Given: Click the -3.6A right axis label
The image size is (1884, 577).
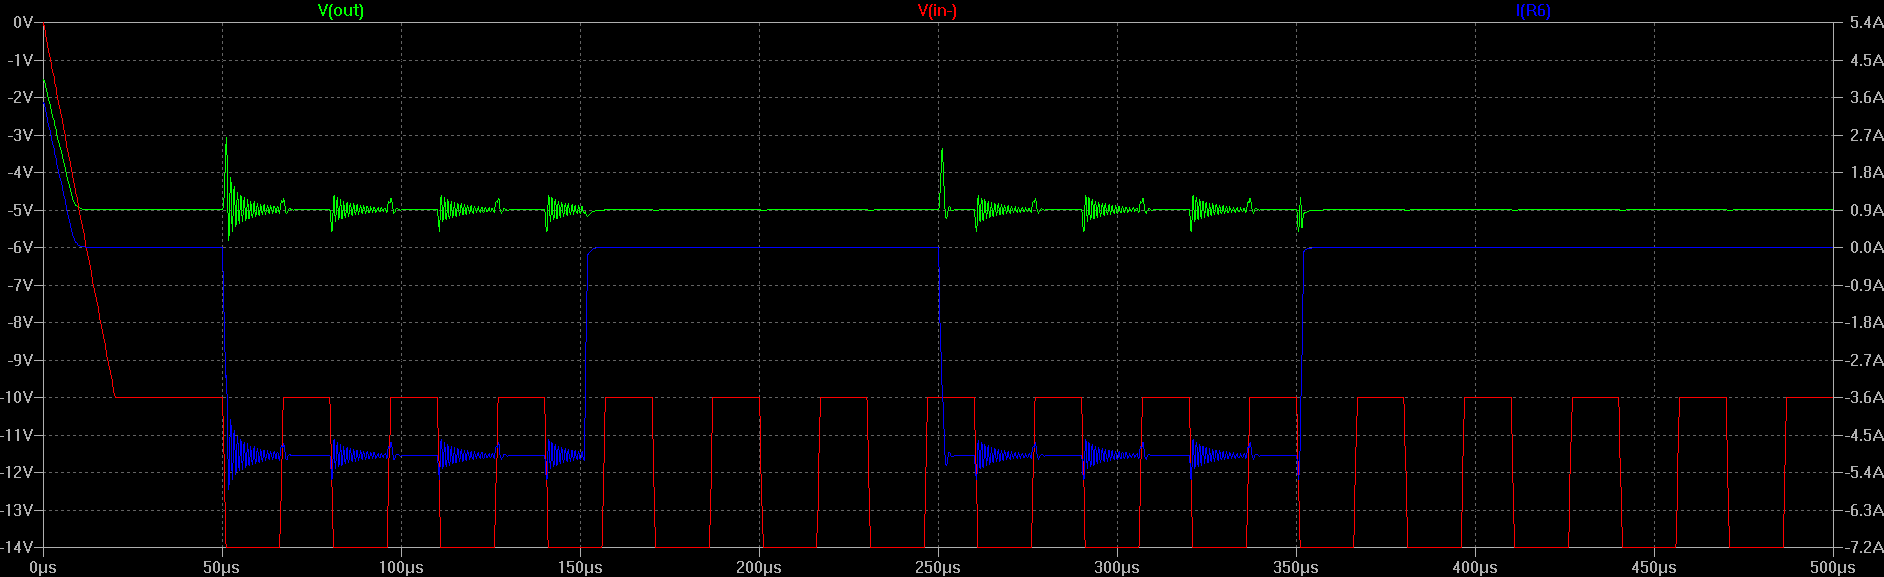Looking at the screenshot, I should [x=1864, y=397].
